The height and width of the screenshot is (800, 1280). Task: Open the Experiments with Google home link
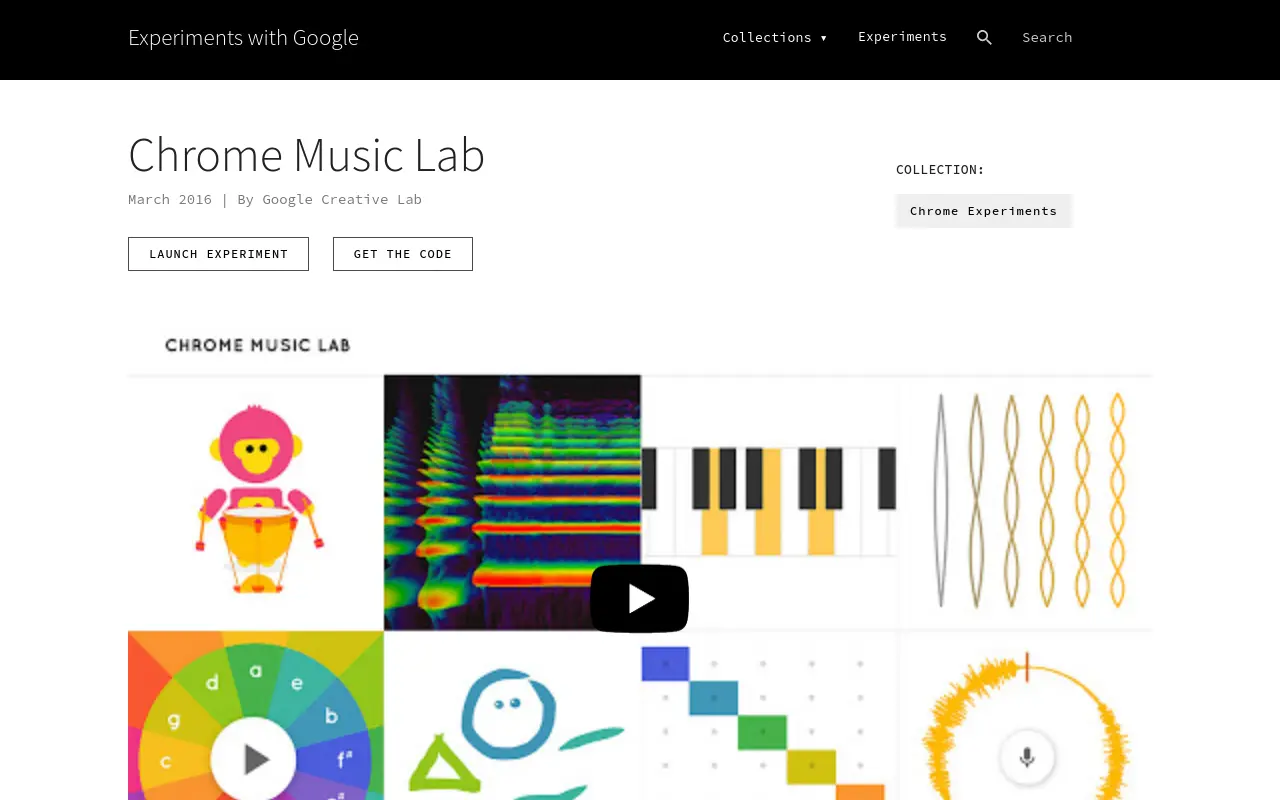[x=243, y=38]
